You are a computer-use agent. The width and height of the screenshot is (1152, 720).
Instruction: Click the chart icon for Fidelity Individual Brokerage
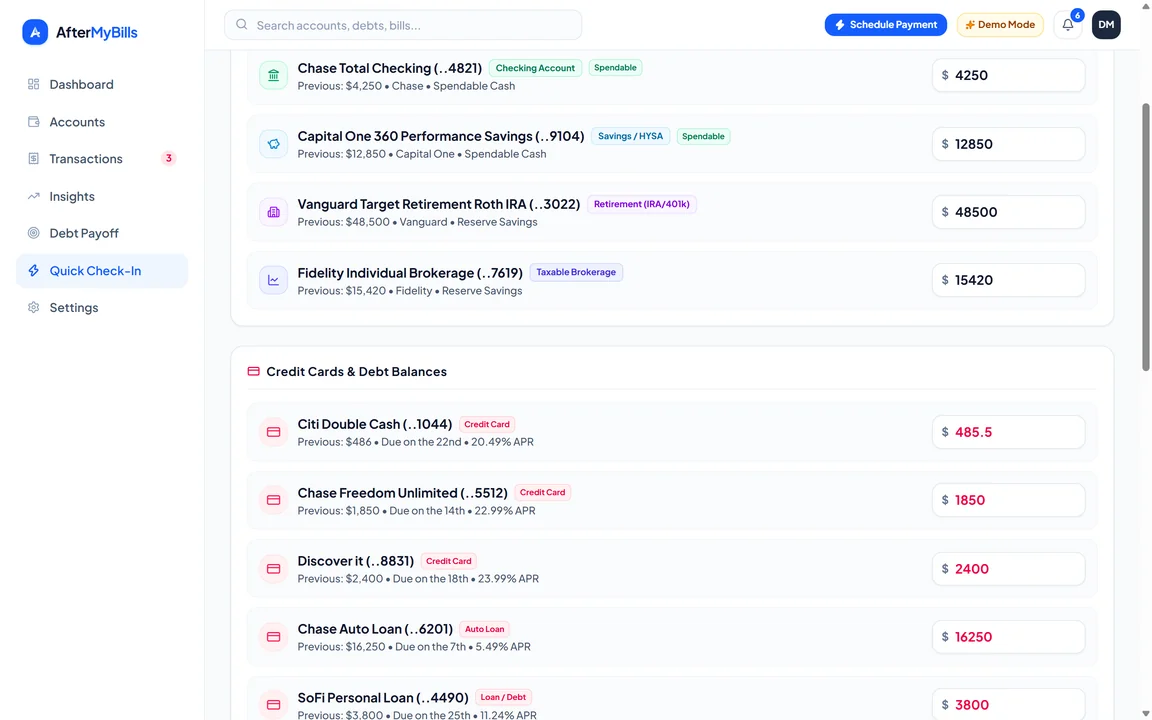(x=273, y=280)
